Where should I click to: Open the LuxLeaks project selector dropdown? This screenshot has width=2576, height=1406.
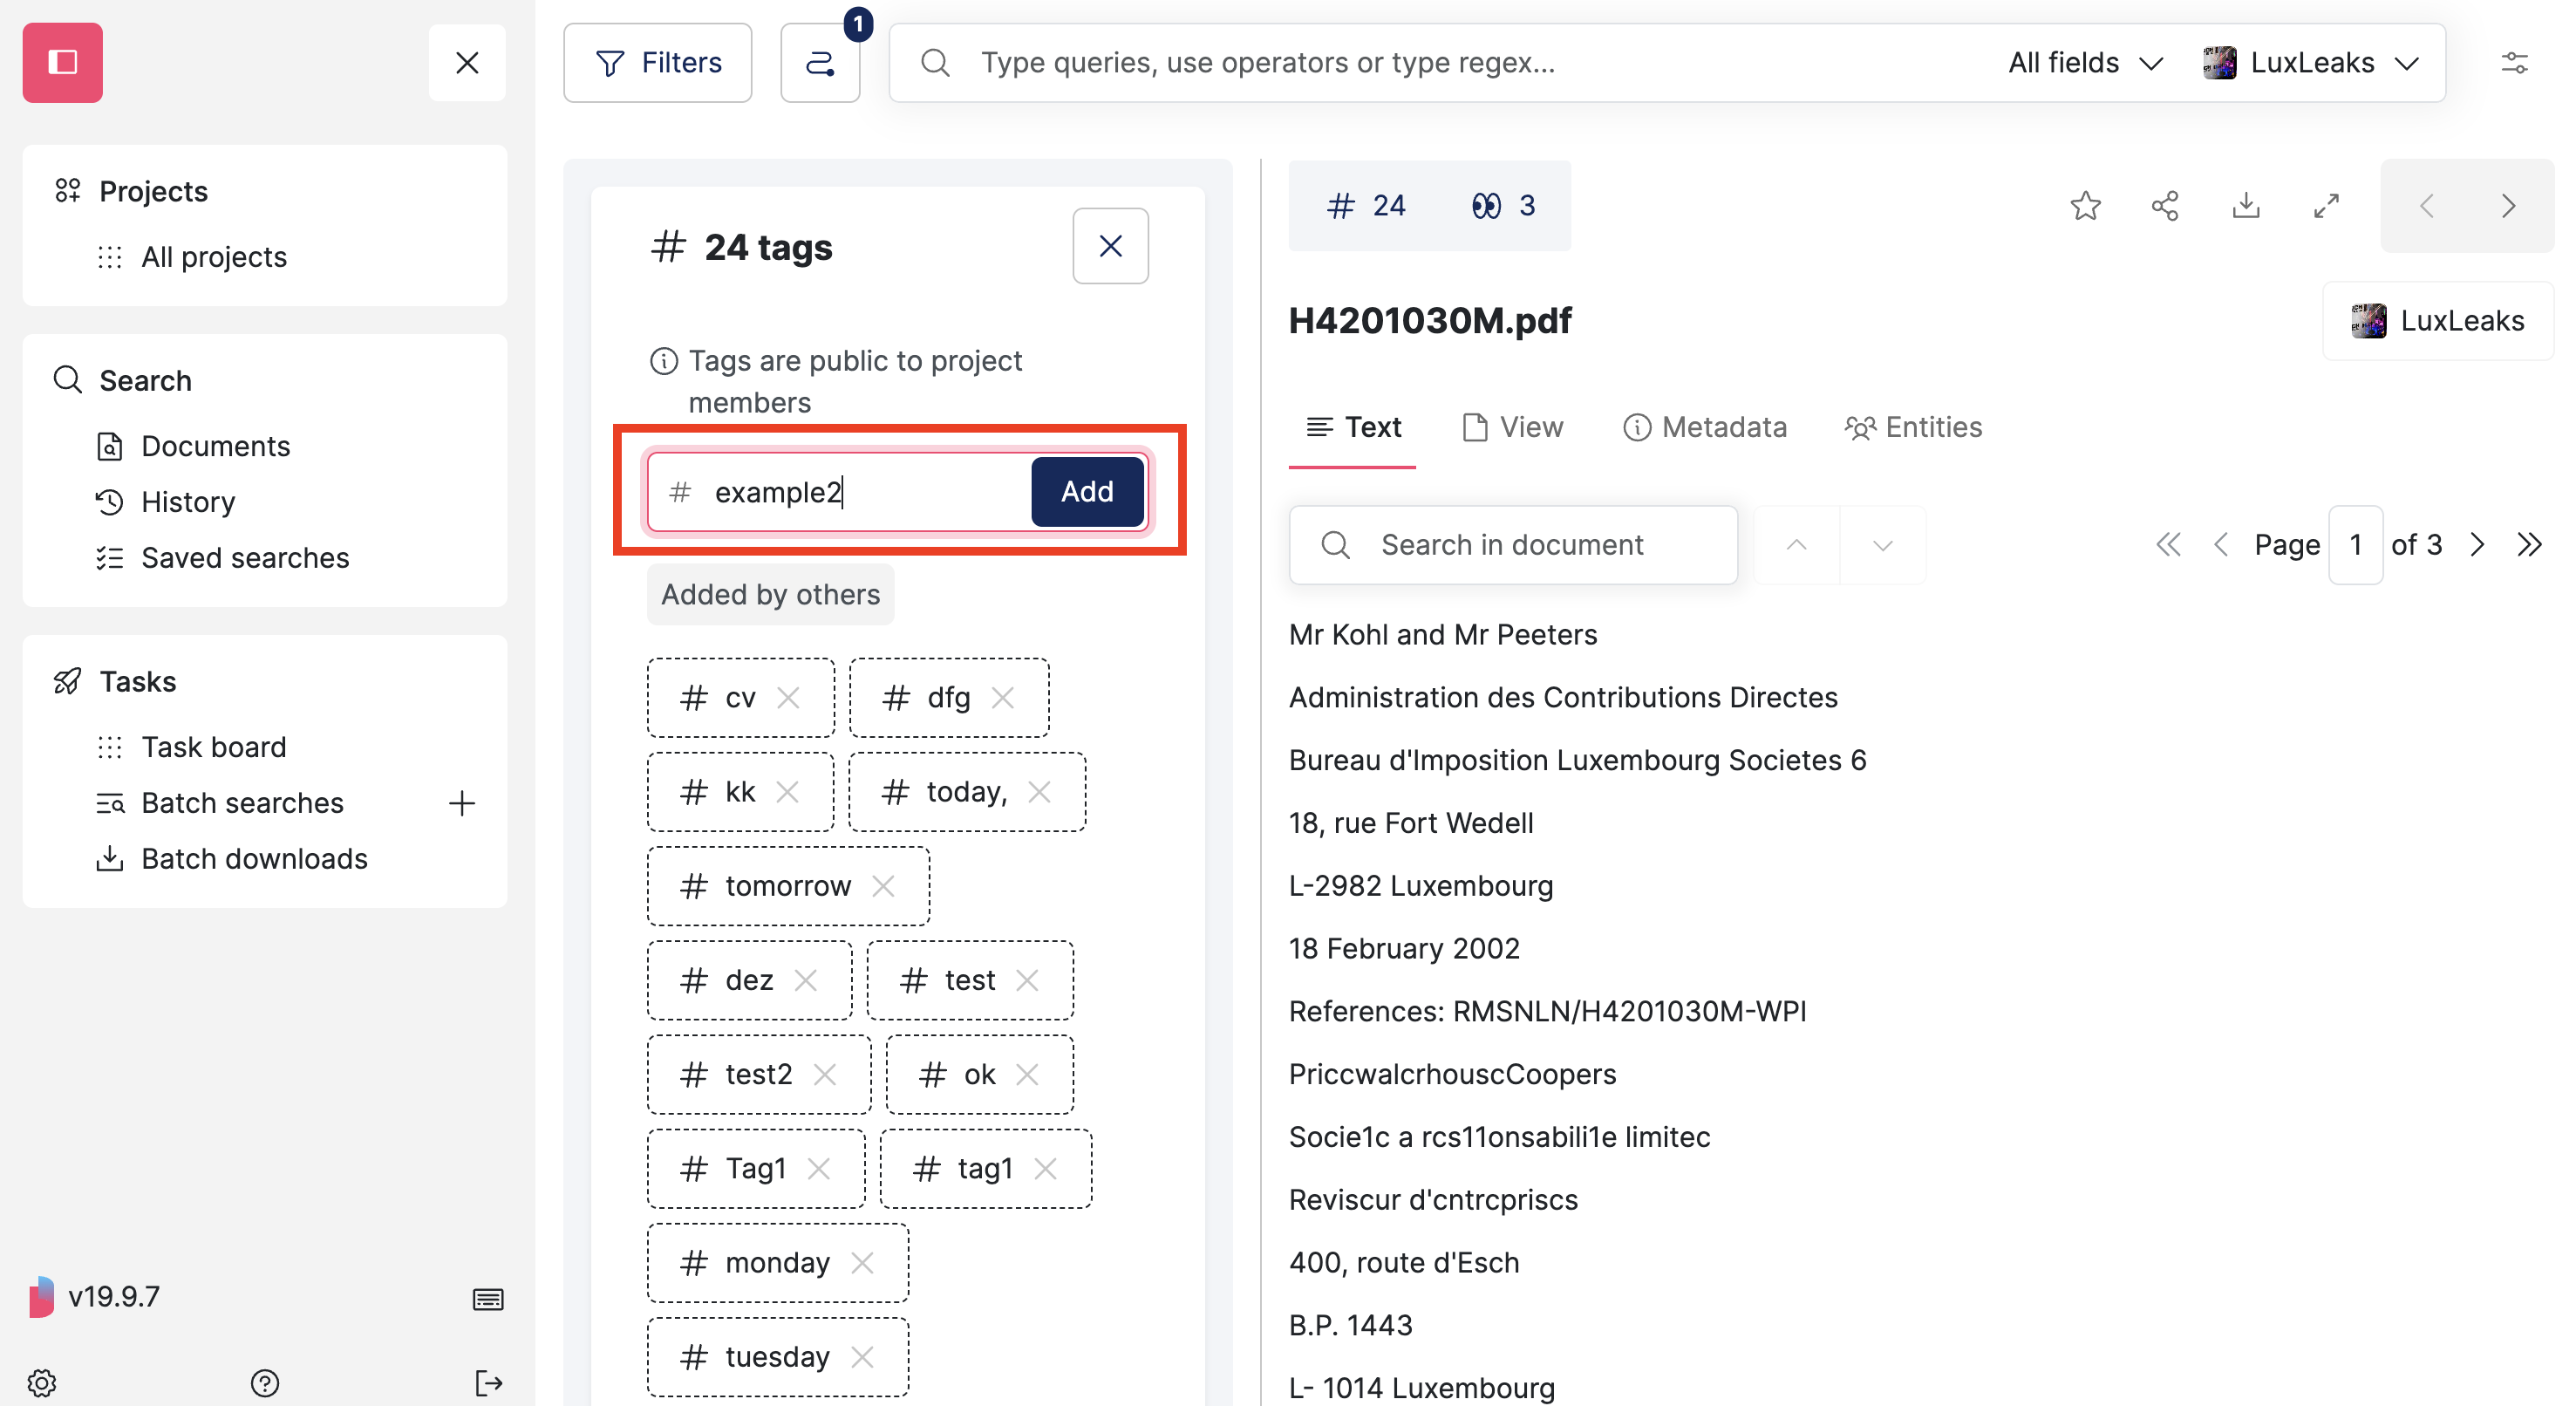click(2312, 62)
